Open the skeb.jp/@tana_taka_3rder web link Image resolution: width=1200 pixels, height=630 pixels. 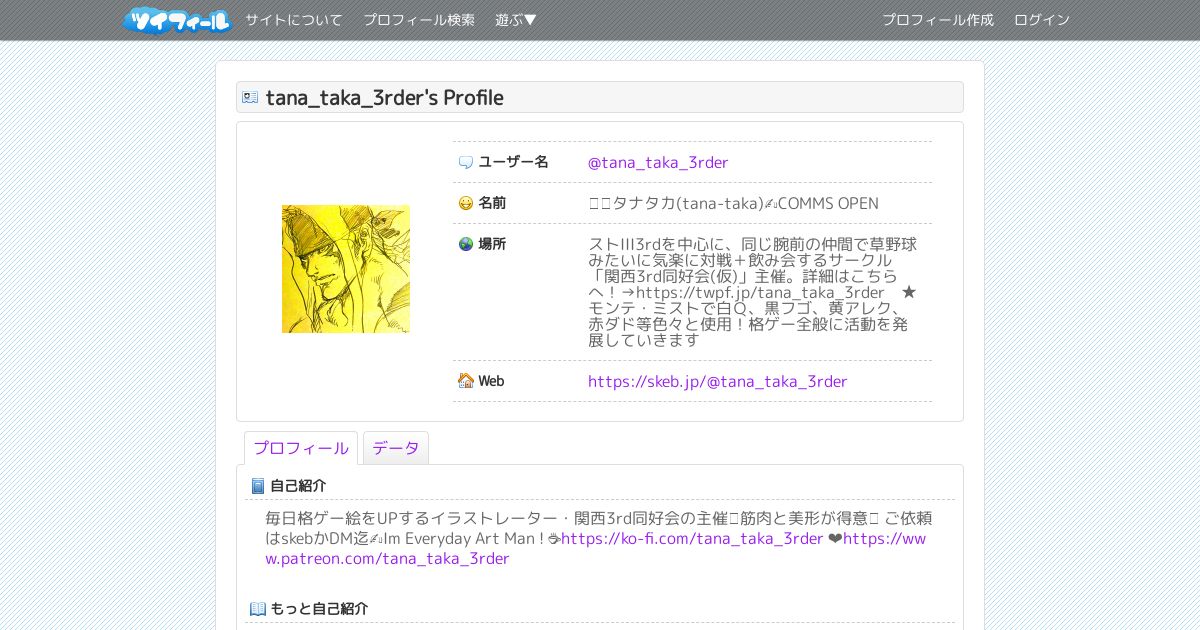(718, 381)
